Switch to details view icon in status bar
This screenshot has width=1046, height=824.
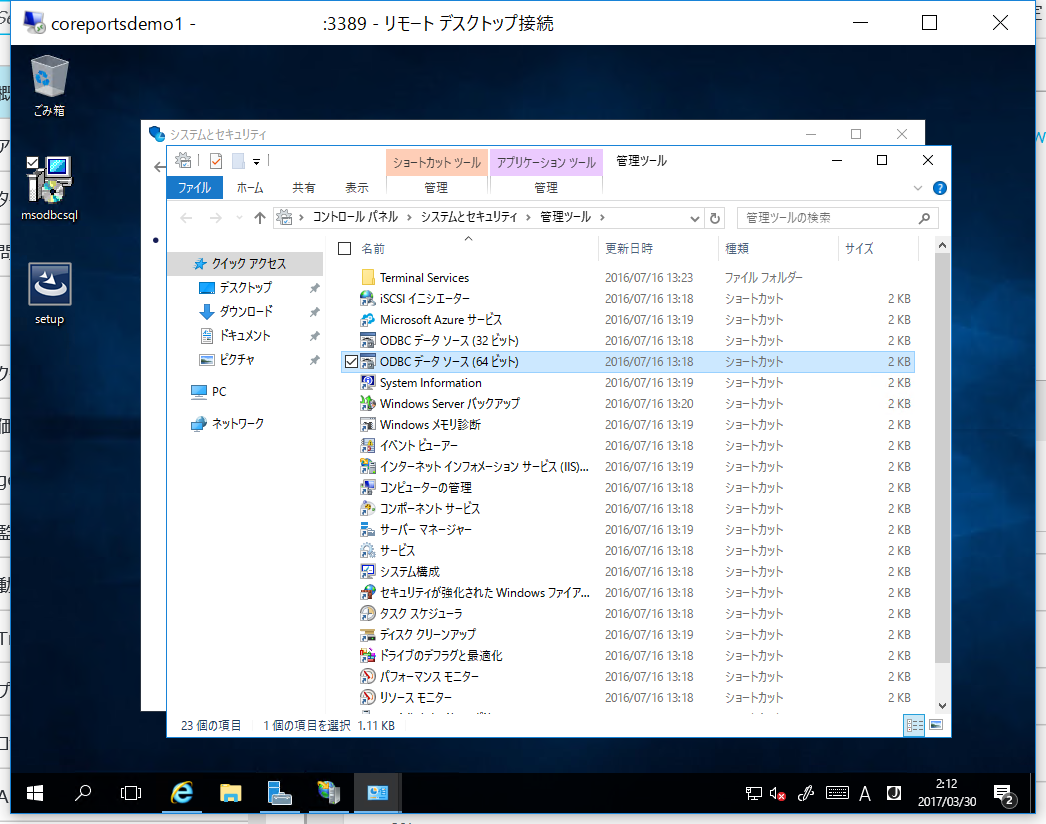pos(914,725)
